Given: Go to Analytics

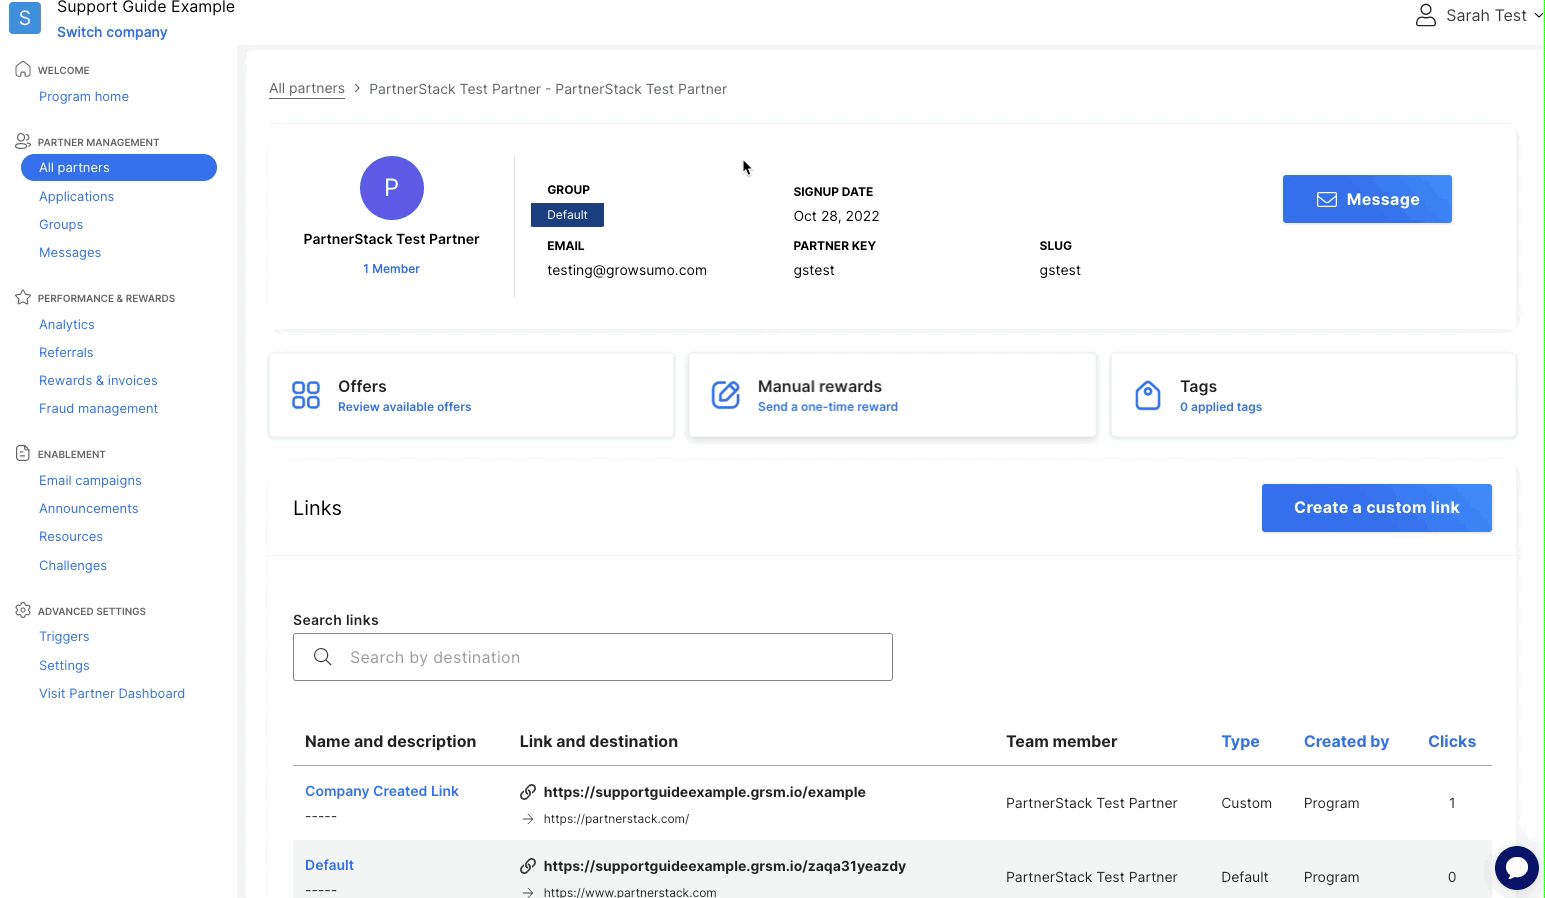Looking at the screenshot, I should click(67, 325).
